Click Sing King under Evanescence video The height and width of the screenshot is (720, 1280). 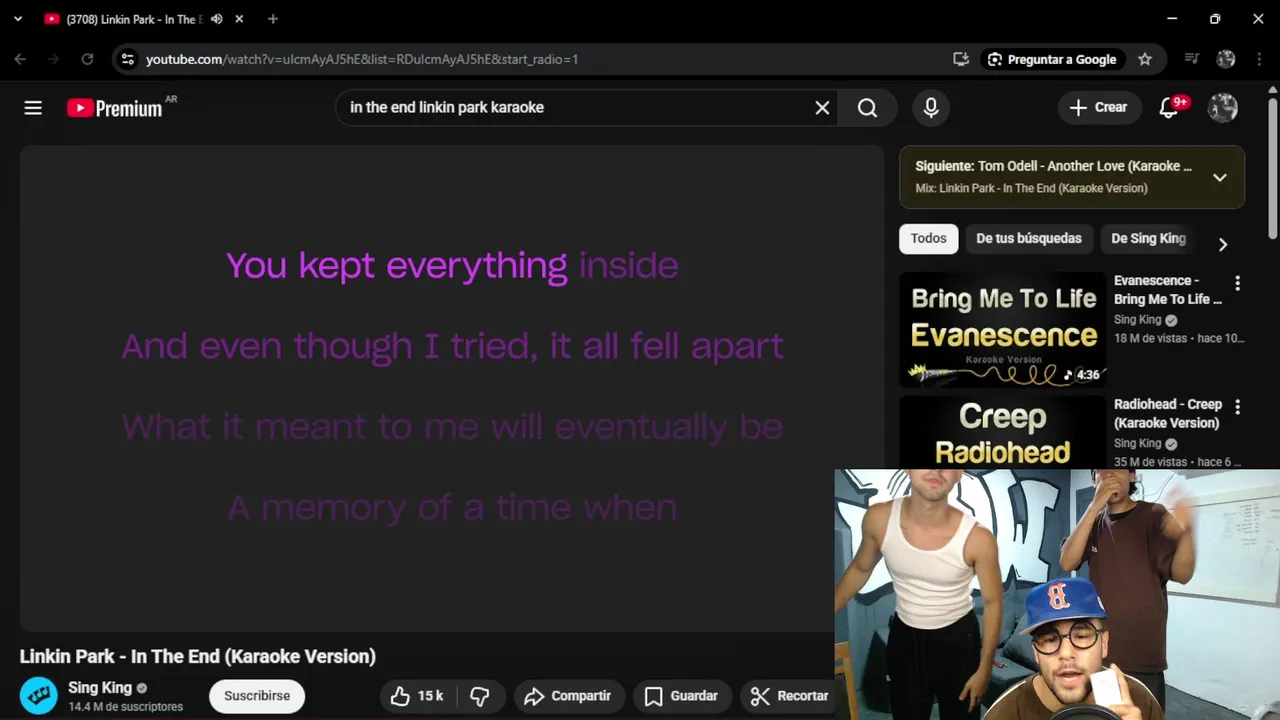(x=1138, y=320)
